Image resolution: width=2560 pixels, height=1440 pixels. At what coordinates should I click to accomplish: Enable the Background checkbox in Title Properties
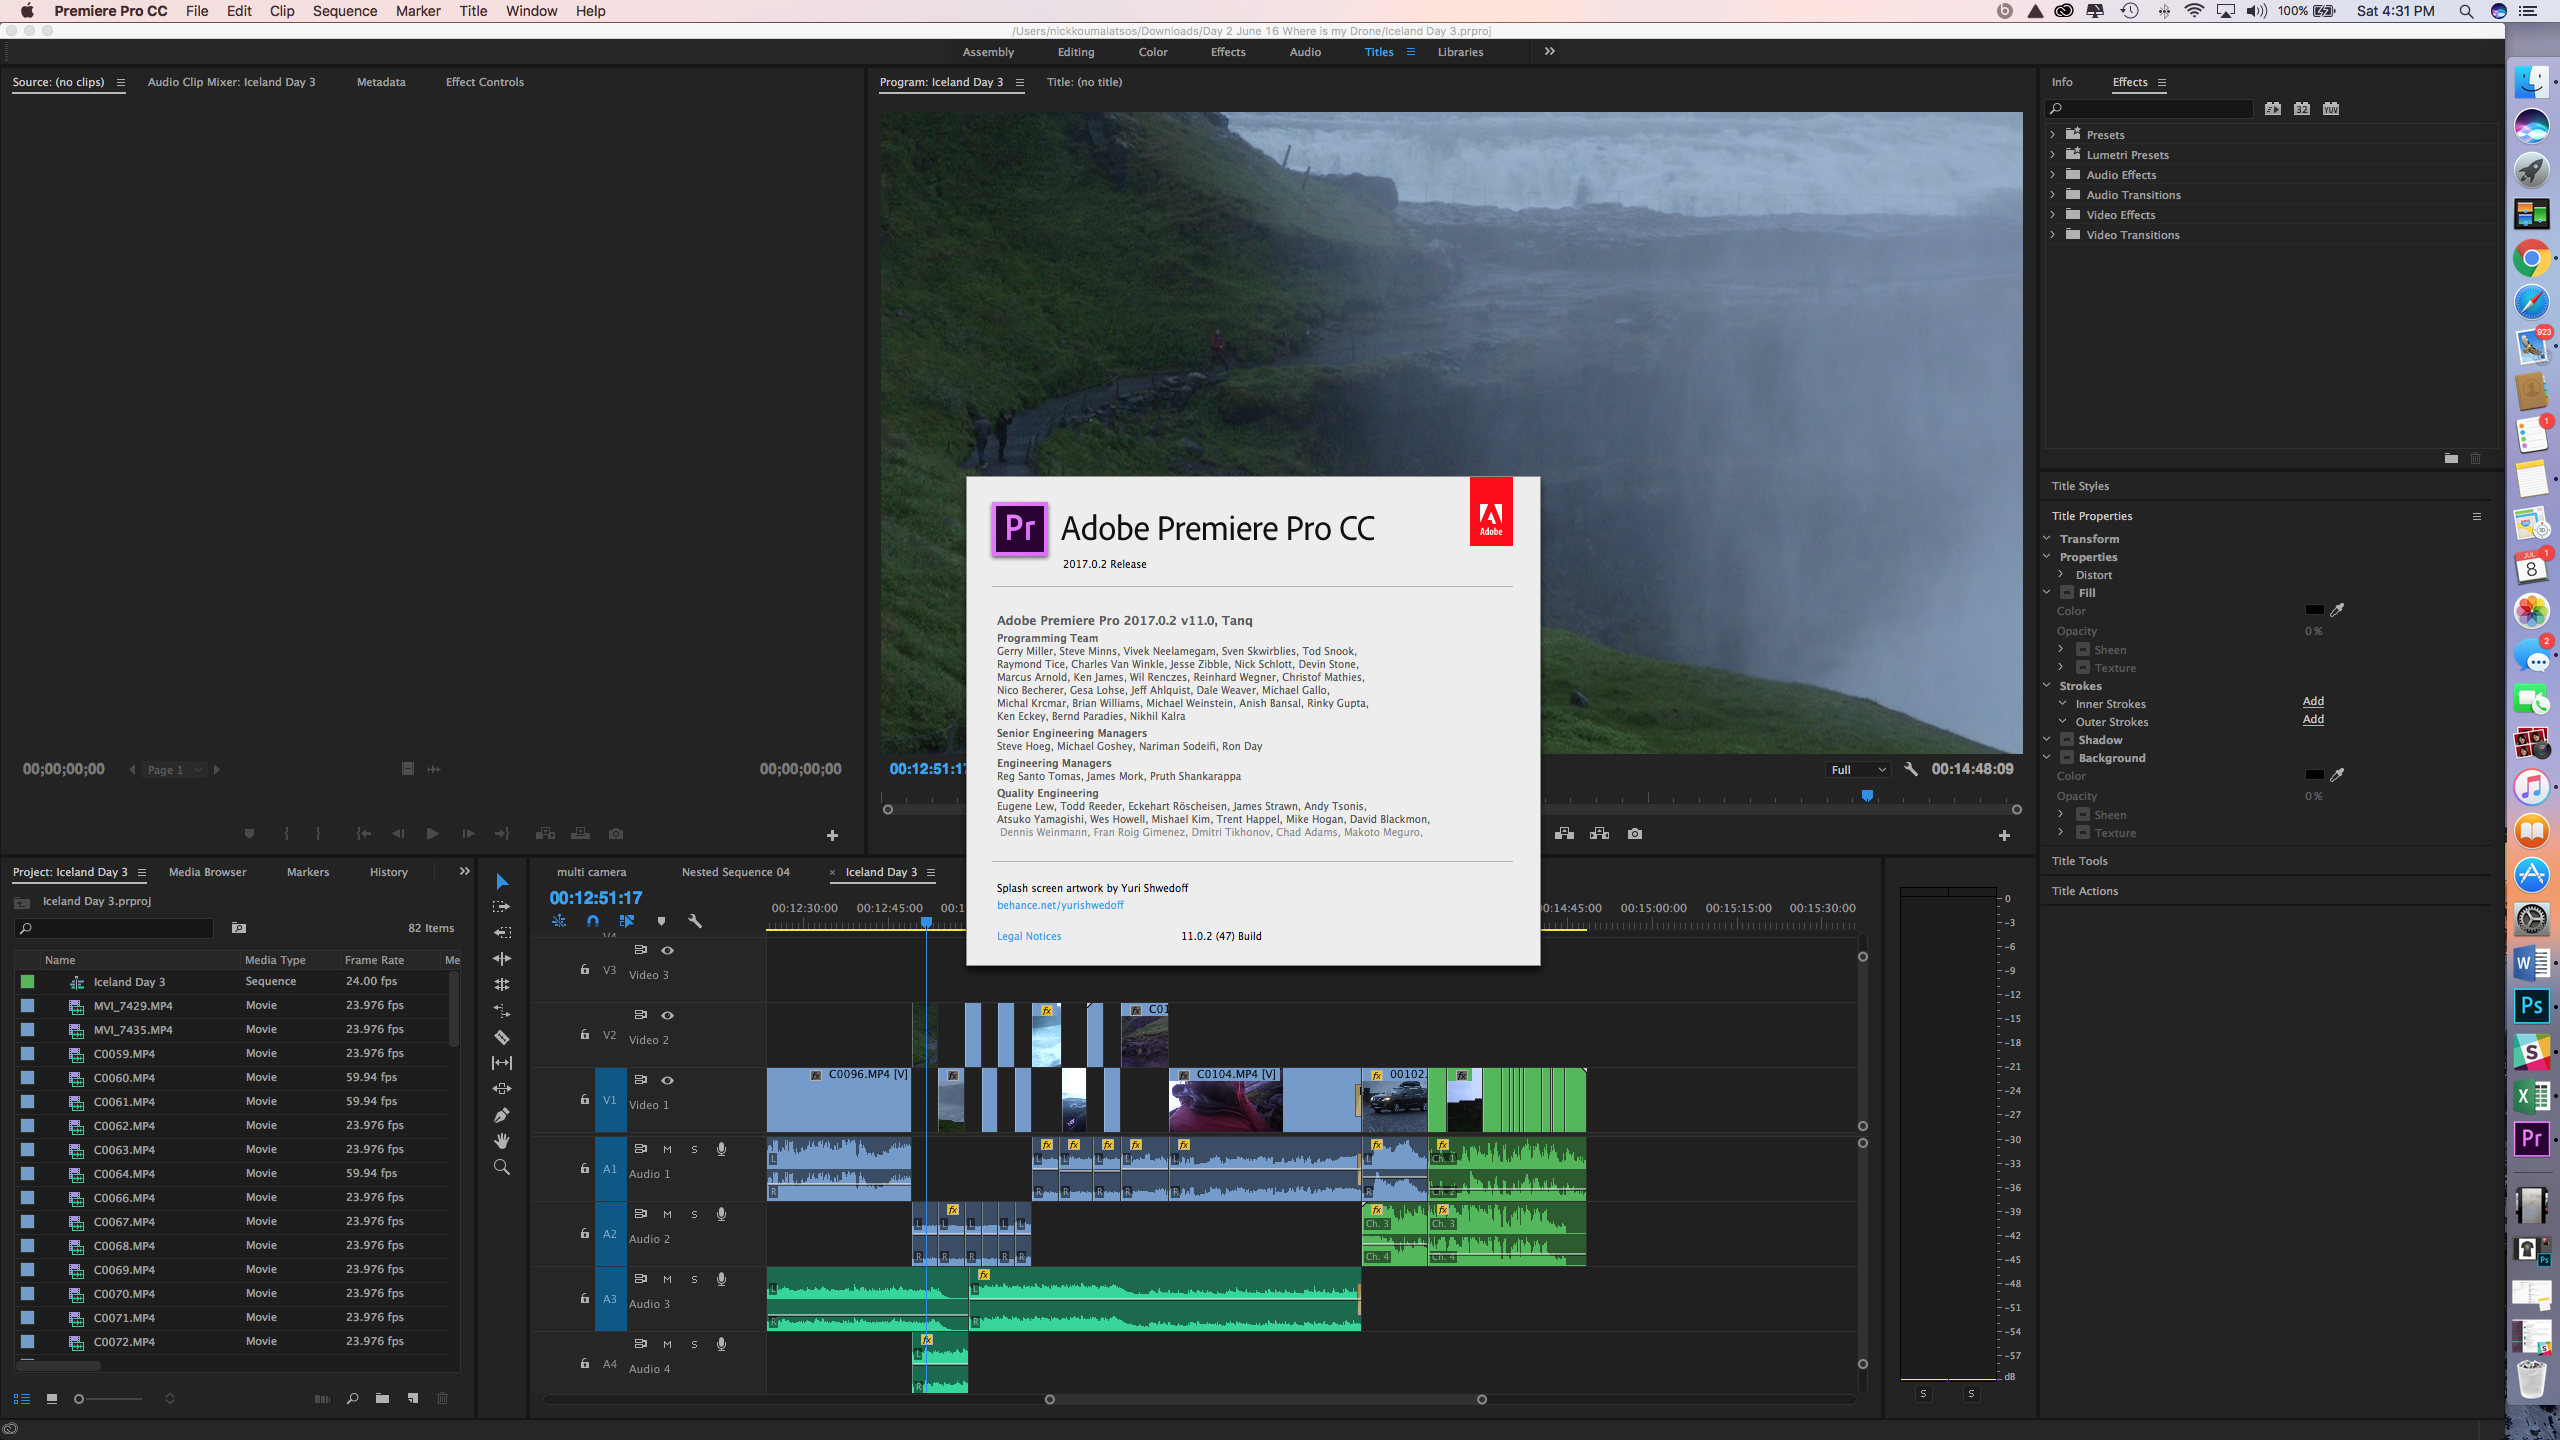point(2067,758)
